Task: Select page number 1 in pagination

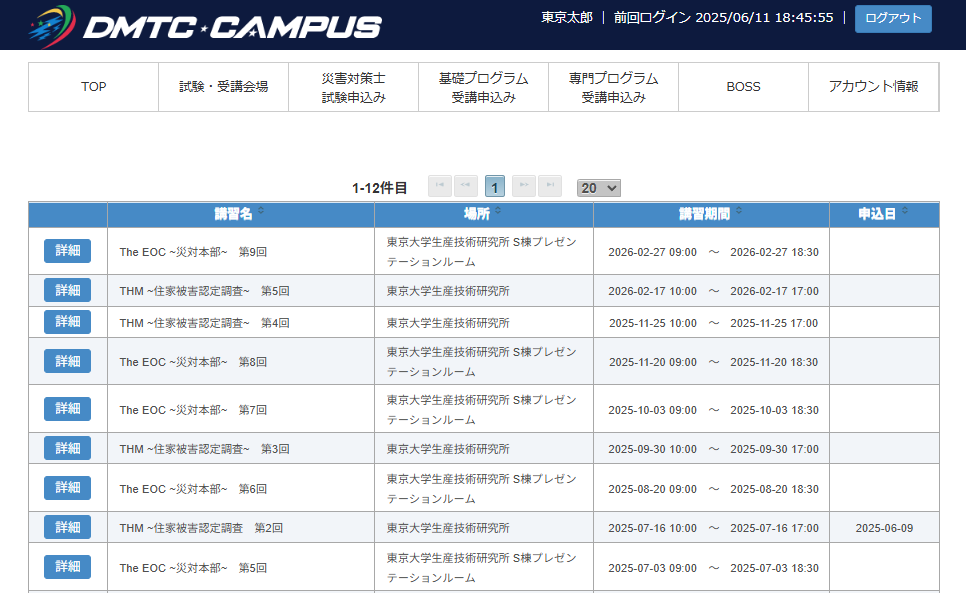Action: pyautogui.click(x=495, y=187)
